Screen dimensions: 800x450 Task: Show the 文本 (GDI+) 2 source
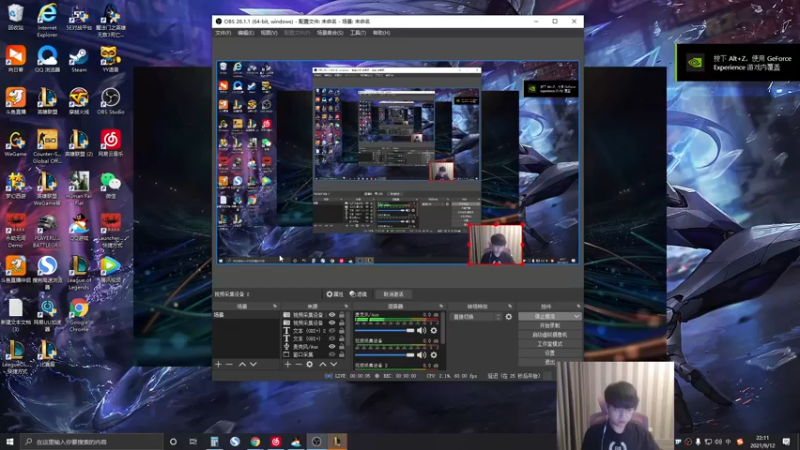pos(332,331)
